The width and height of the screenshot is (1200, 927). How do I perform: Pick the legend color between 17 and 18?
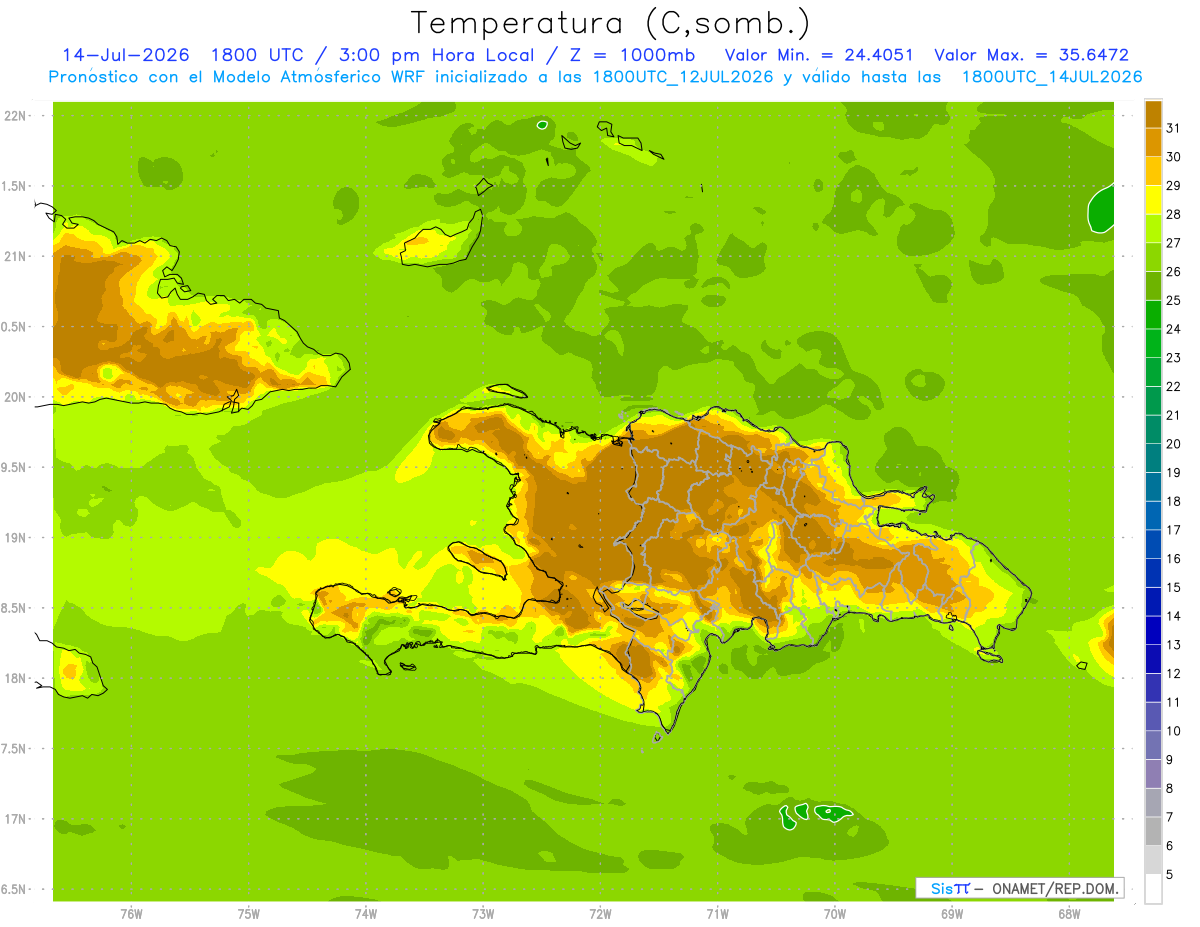click(1153, 516)
